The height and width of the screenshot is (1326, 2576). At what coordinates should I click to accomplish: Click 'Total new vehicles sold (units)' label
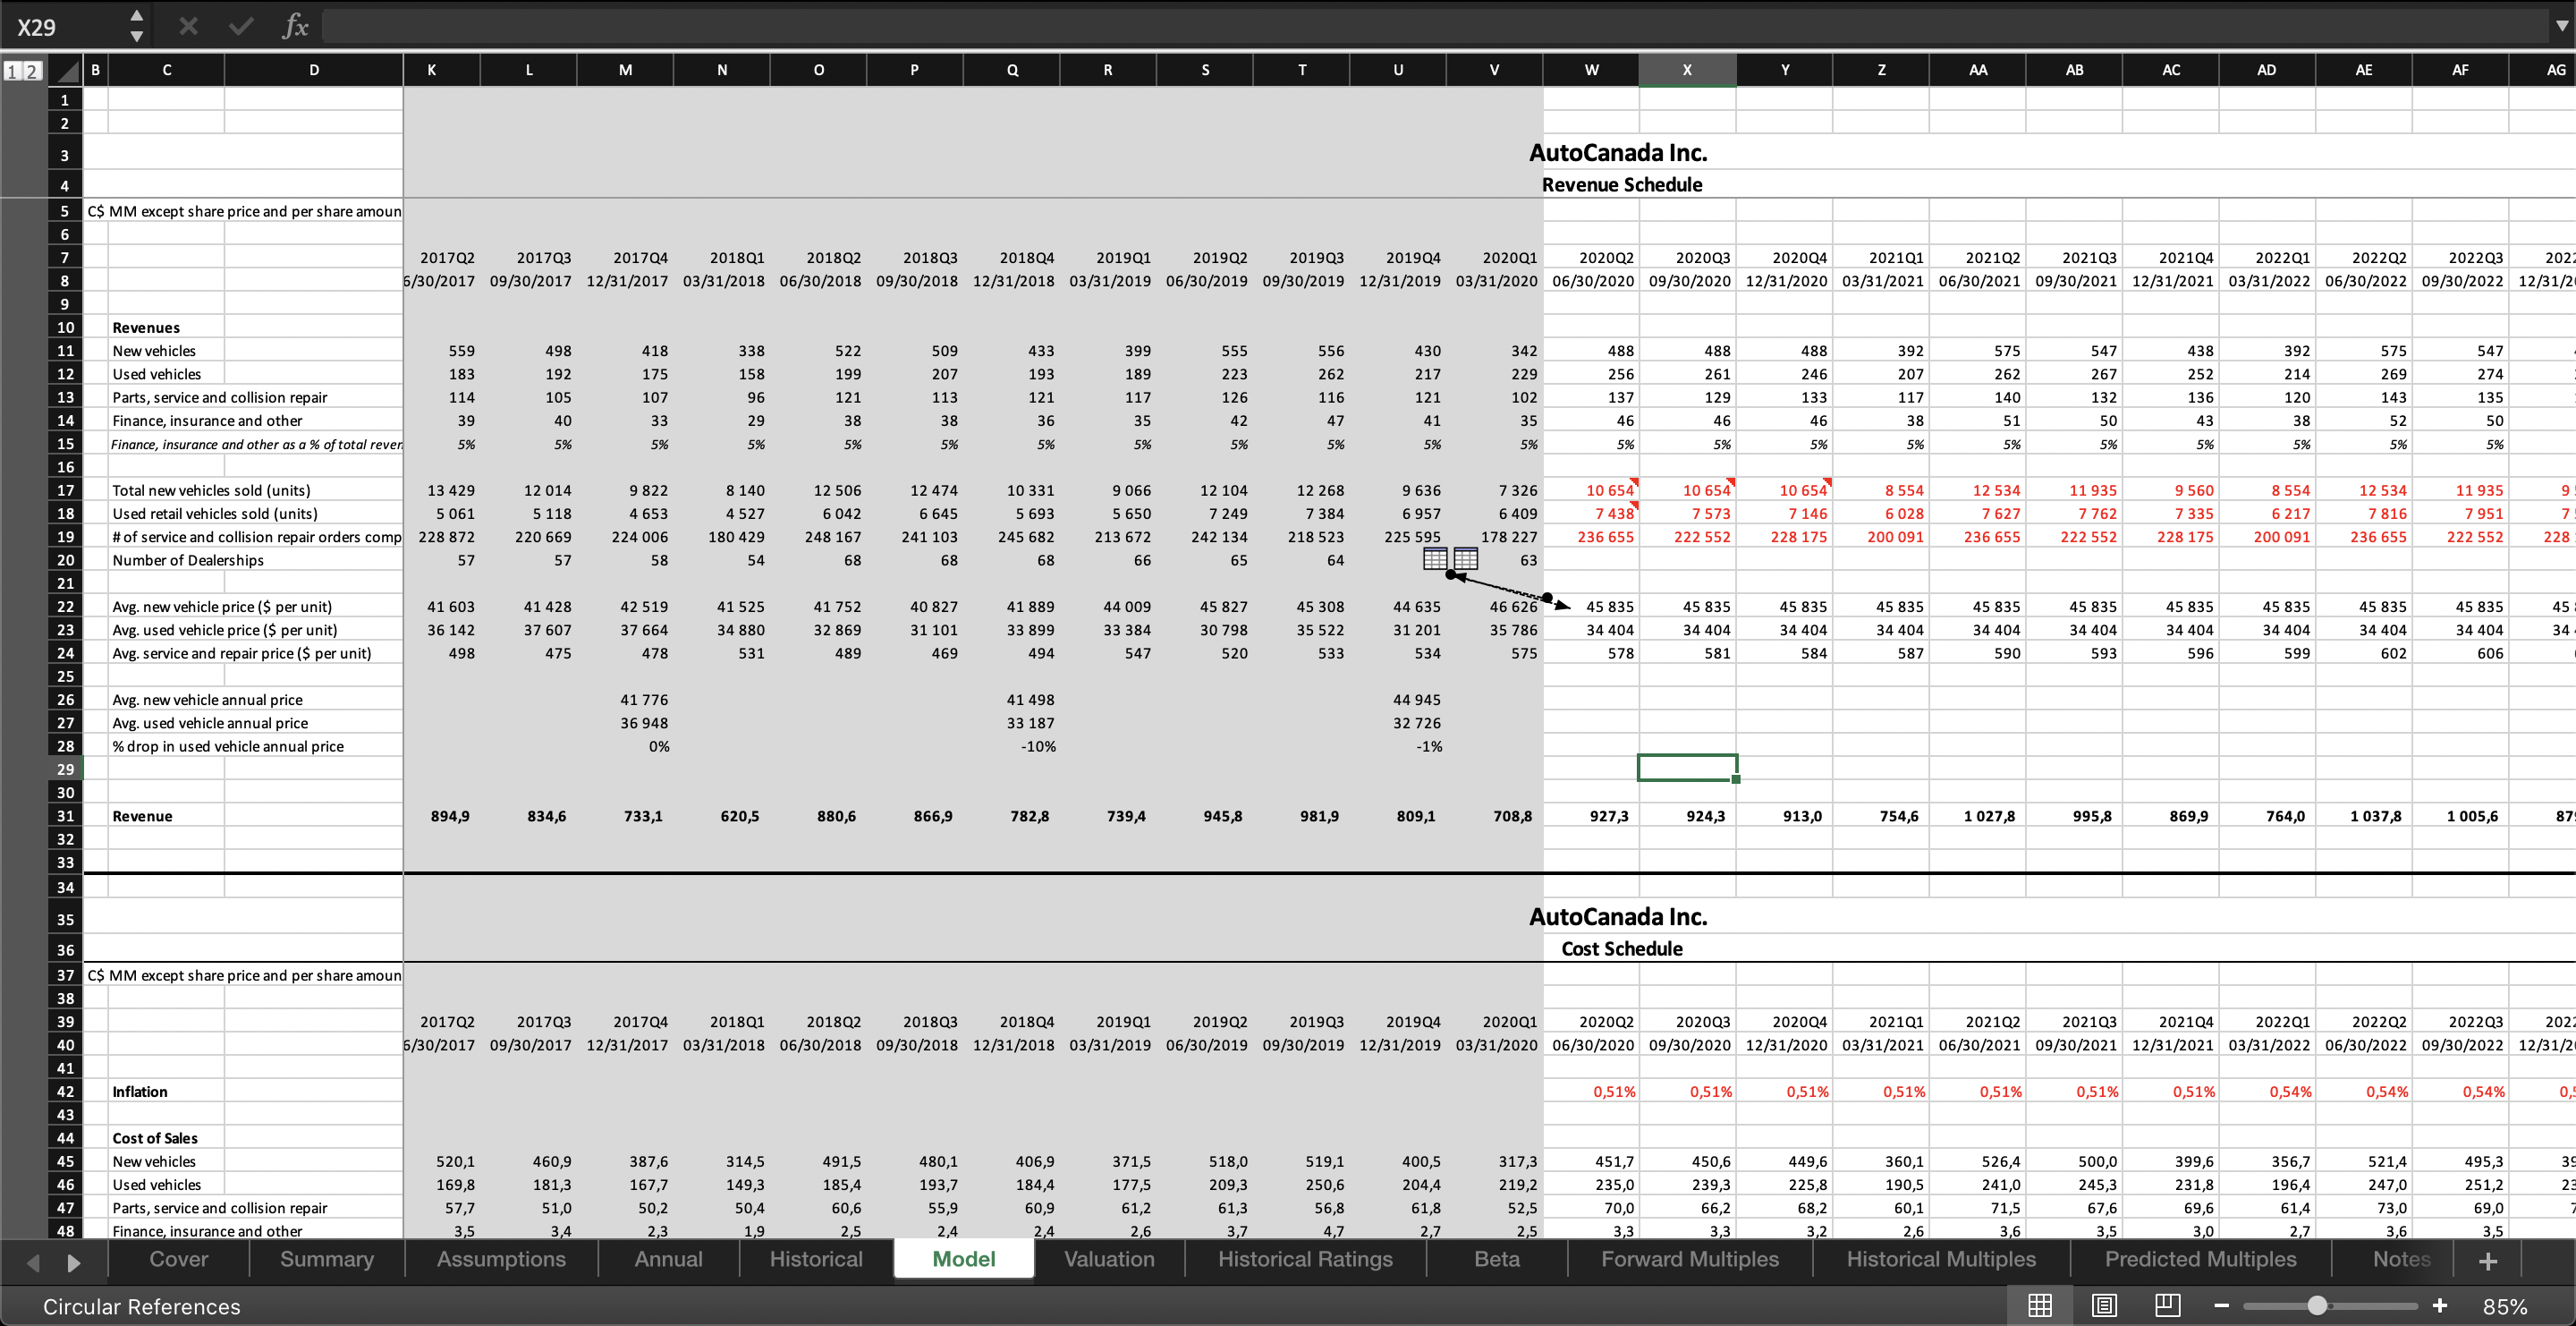[x=211, y=490]
